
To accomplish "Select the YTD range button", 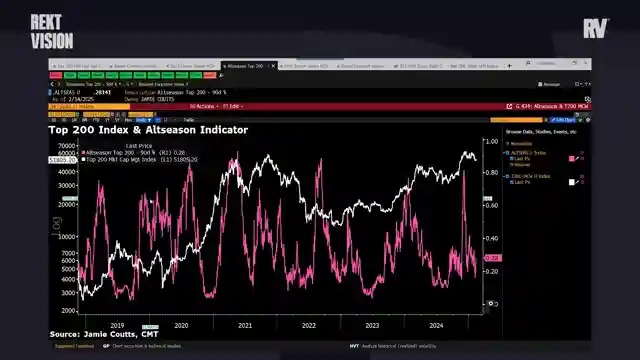I will tap(96, 120).
